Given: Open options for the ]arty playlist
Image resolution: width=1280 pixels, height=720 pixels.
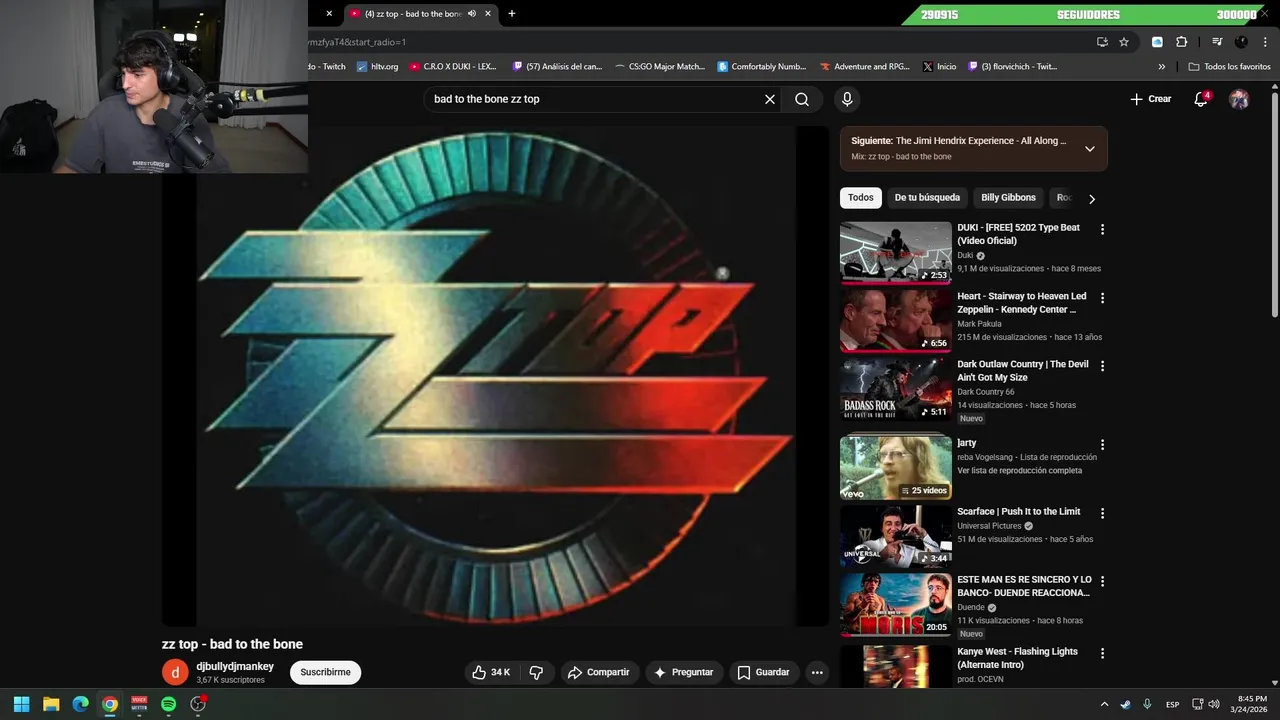Looking at the screenshot, I should 1102,444.
